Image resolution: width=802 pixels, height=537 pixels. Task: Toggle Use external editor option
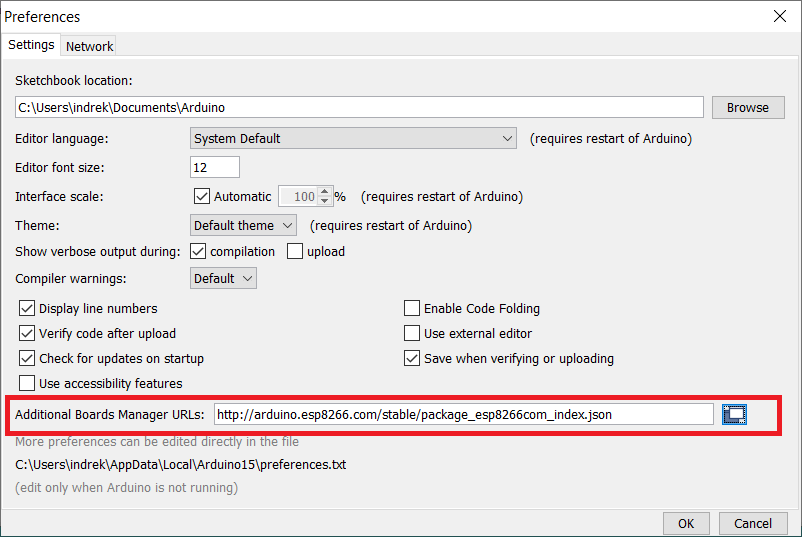pos(412,334)
